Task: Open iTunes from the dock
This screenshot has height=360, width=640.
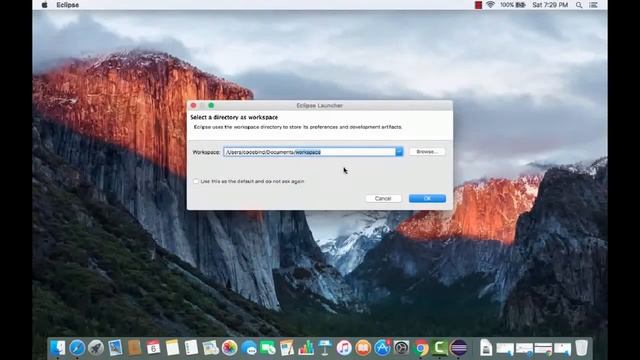Action: (344, 348)
